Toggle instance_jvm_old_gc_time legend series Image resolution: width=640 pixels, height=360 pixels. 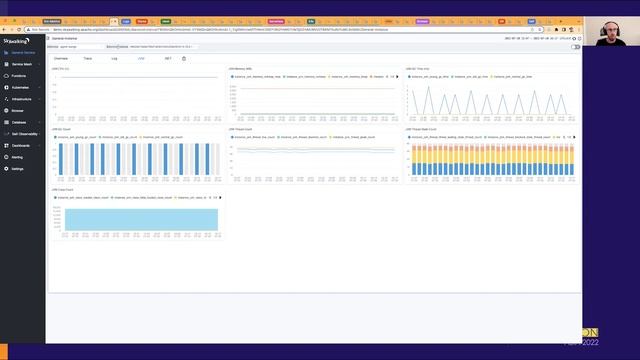470,77
